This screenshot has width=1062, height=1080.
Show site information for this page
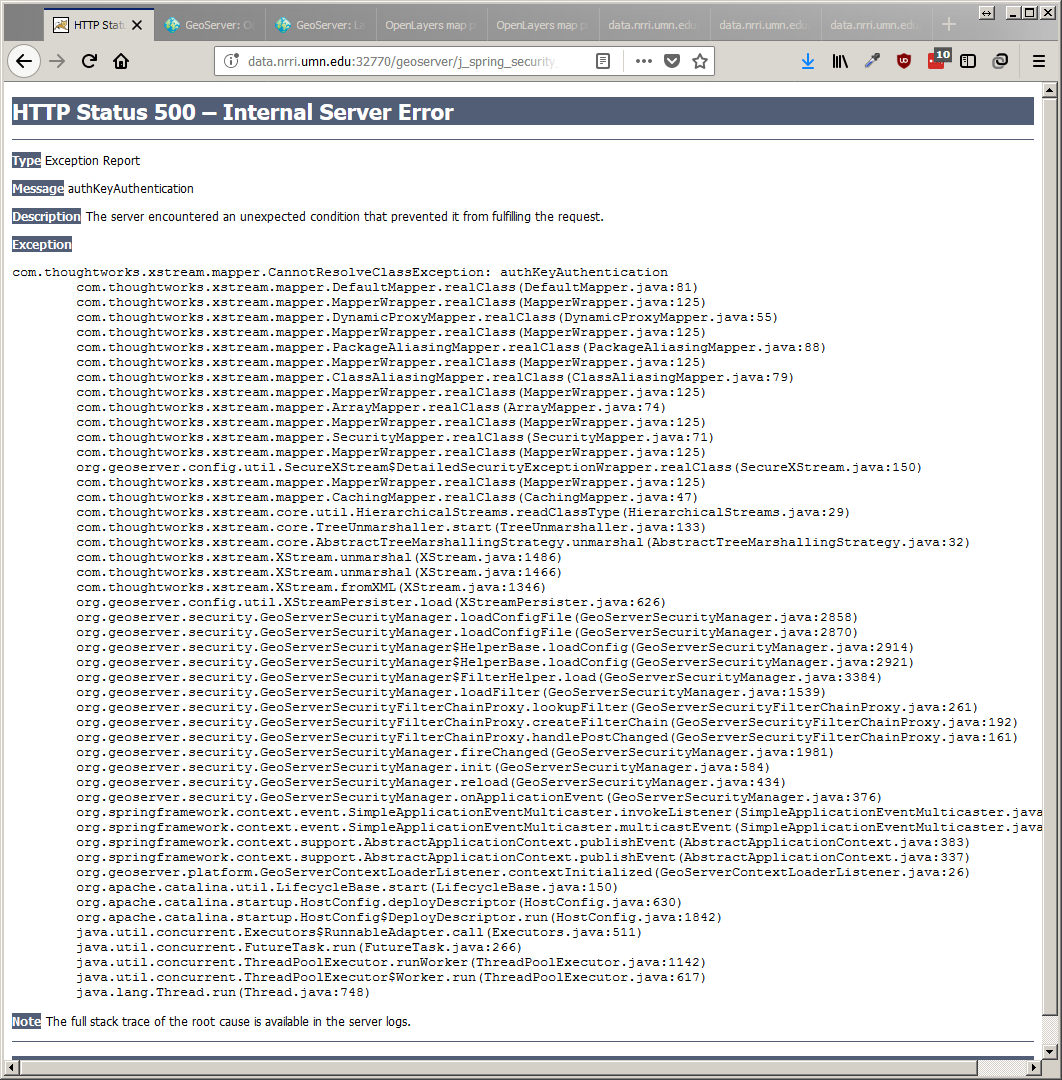(x=231, y=61)
